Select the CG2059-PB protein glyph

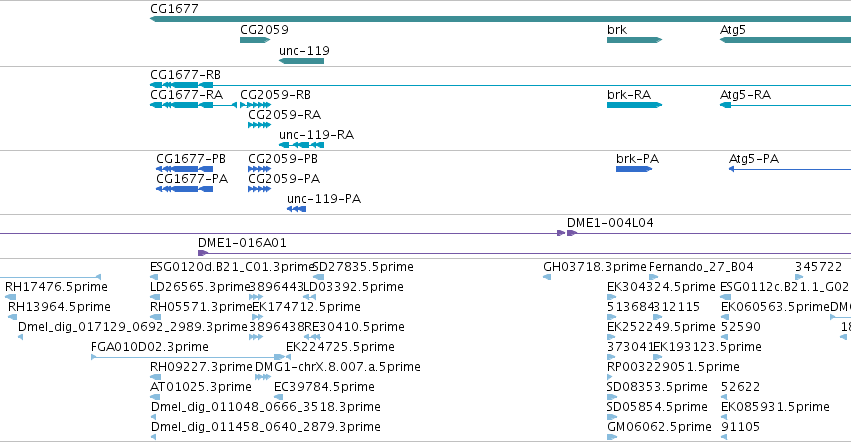259,169
